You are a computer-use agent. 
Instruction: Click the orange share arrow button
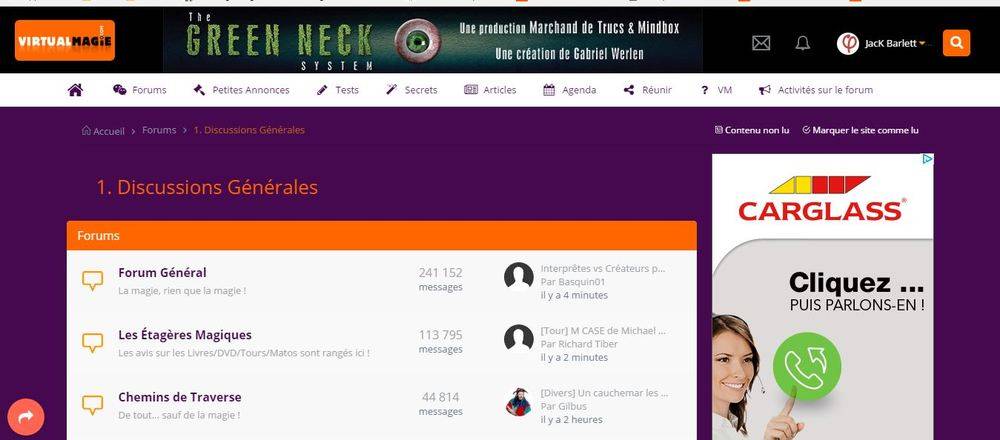click(x=26, y=417)
